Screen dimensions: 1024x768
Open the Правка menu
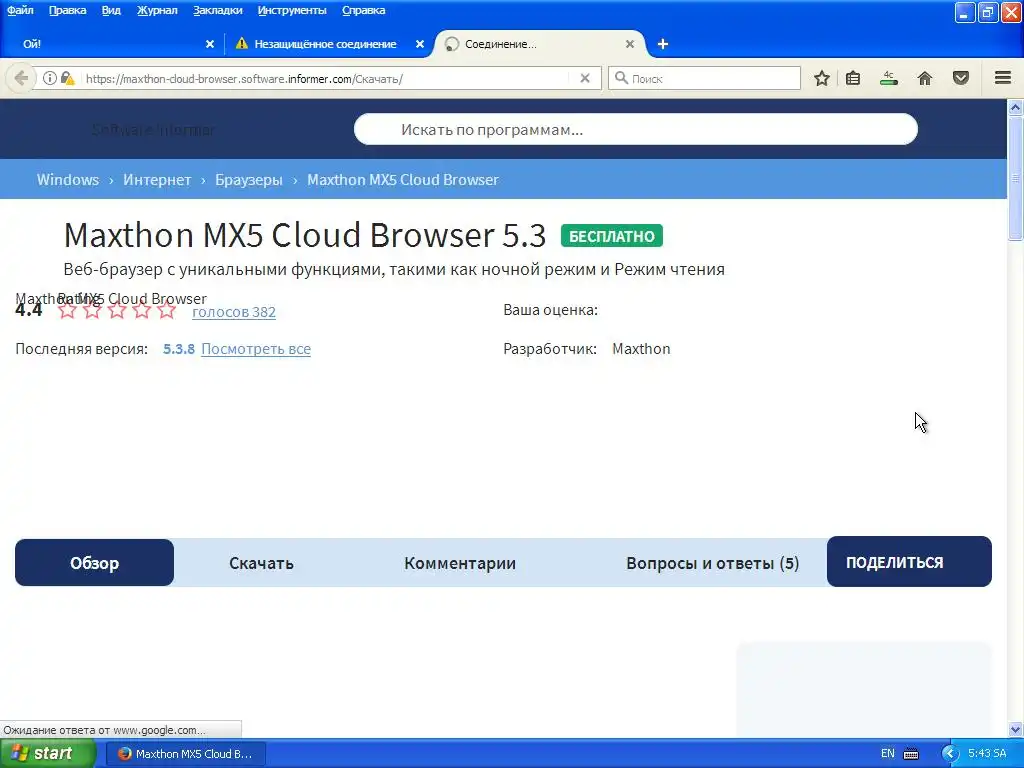pyautogui.click(x=67, y=10)
